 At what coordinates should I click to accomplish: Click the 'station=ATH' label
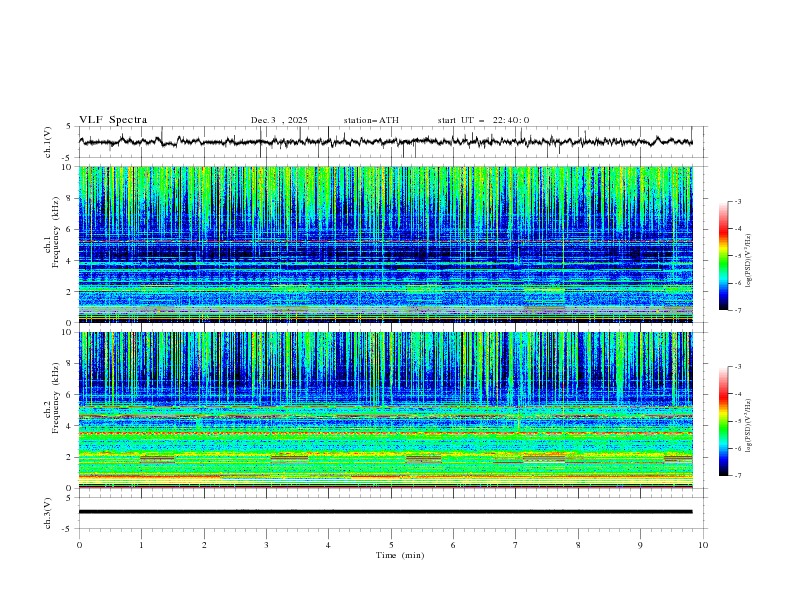click(371, 120)
